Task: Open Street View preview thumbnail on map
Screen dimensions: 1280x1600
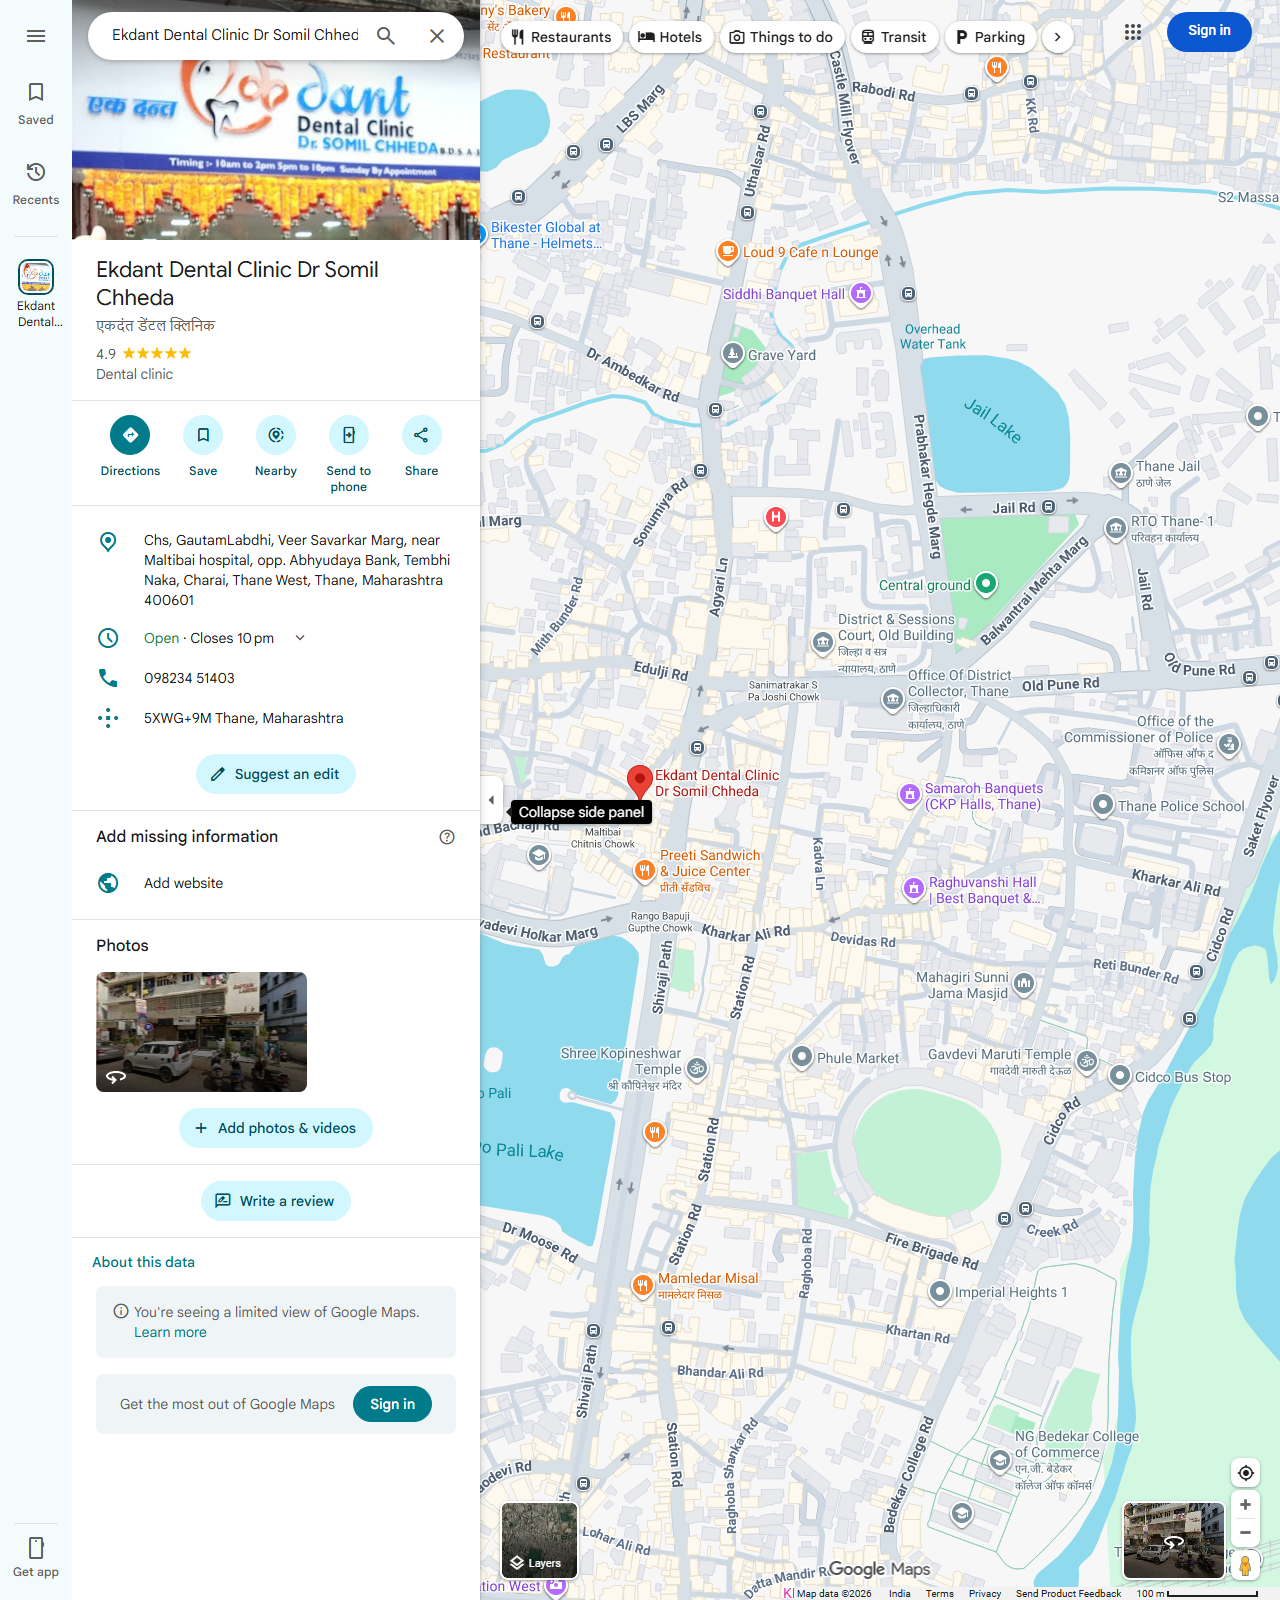Action: pyautogui.click(x=1174, y=1540)
